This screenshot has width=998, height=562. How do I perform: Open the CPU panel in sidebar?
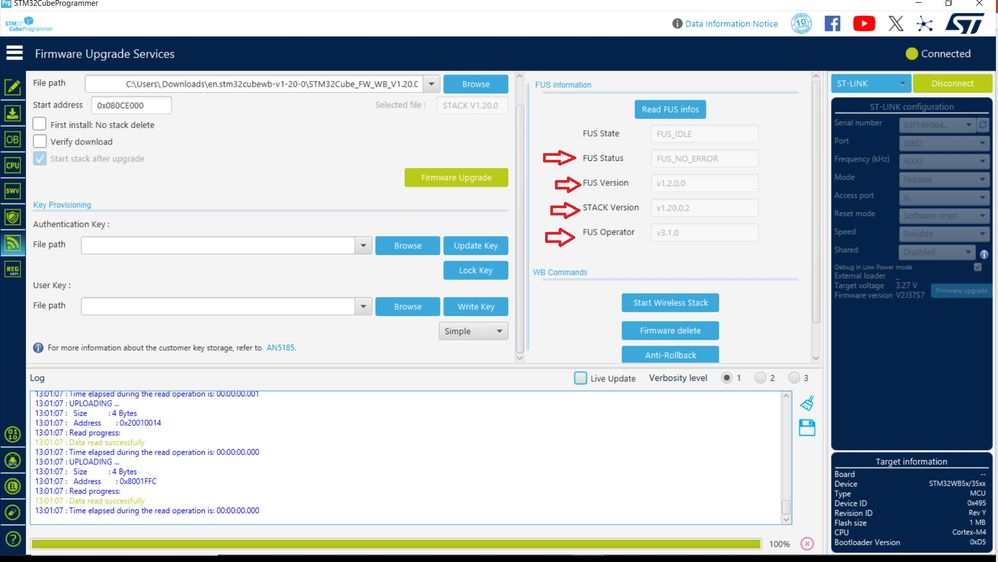[13, 165]
